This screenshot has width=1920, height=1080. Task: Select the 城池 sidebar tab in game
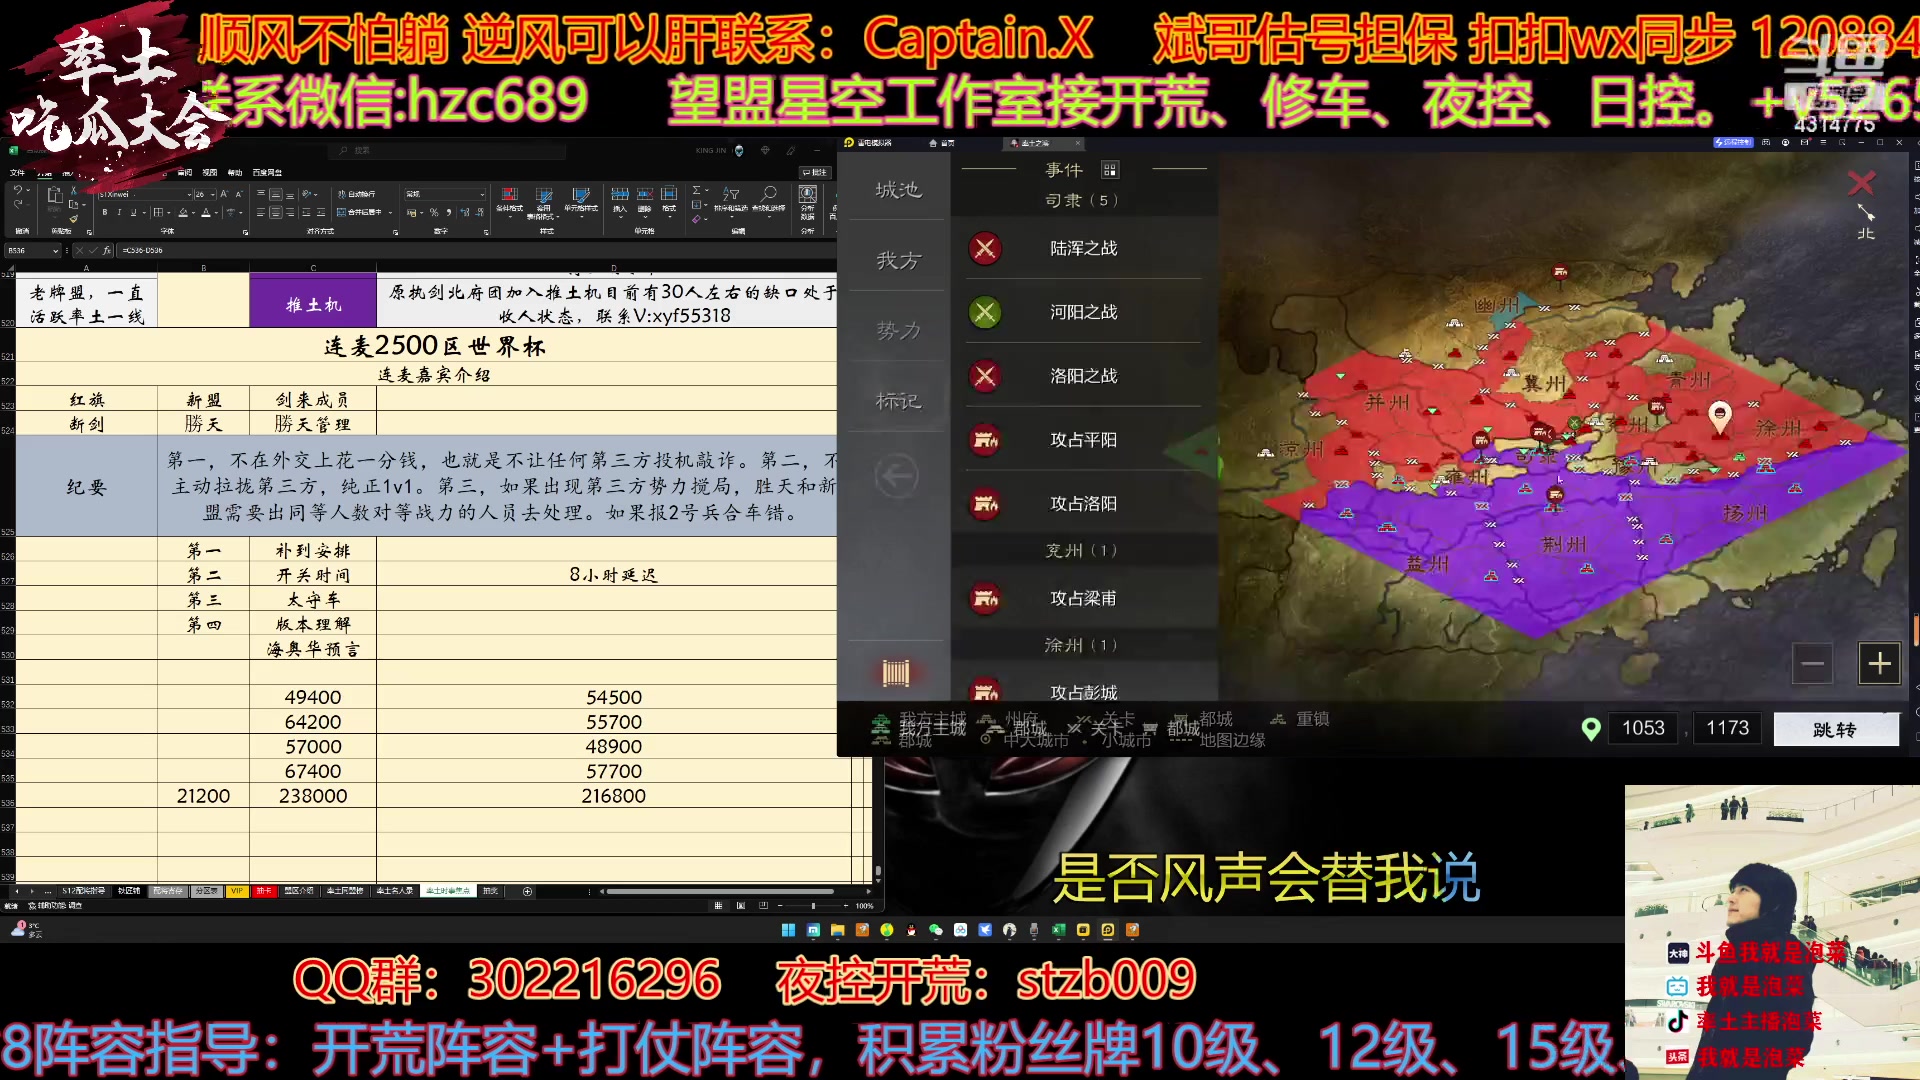(x=897, y=190)
